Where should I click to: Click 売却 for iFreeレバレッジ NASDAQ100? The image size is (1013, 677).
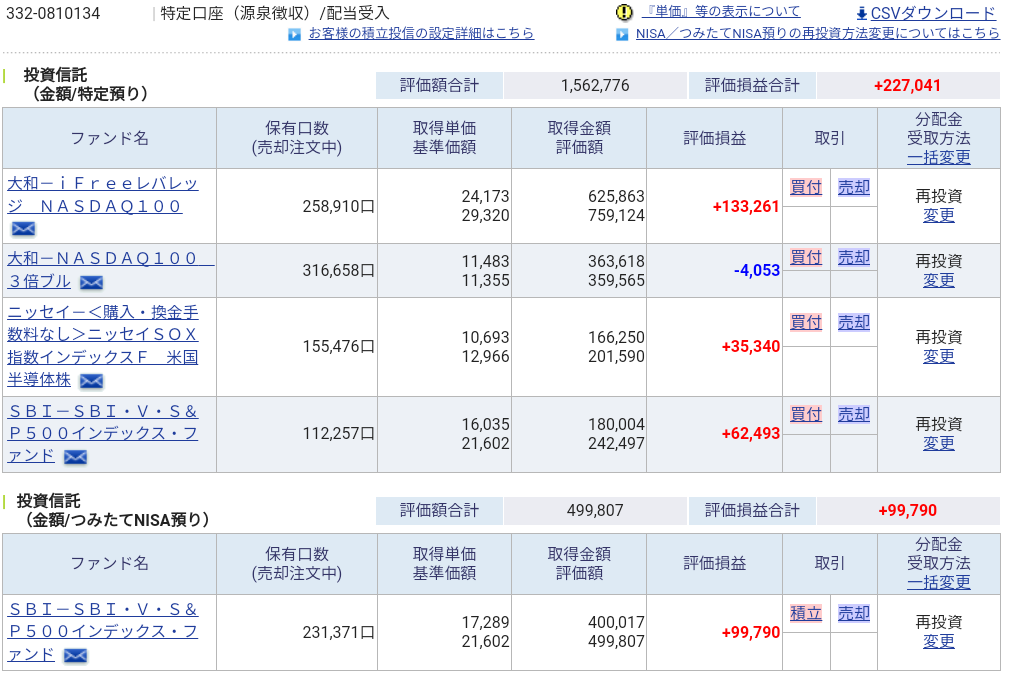click(853, 187)
